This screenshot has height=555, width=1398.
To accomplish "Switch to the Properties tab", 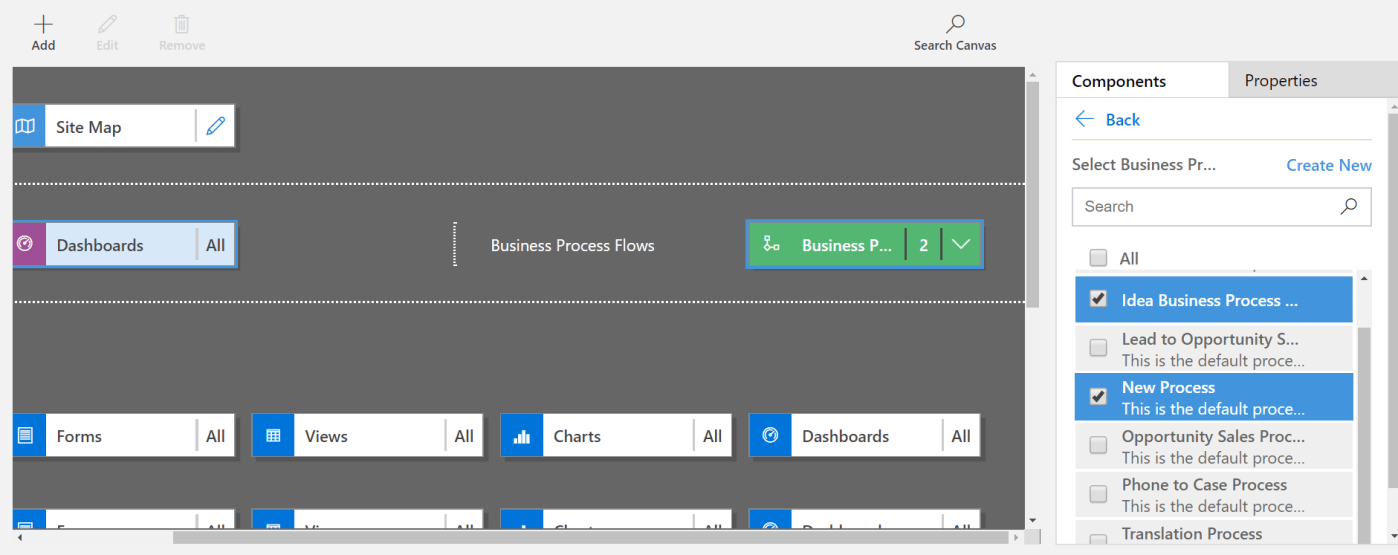I will [1280, 80].
